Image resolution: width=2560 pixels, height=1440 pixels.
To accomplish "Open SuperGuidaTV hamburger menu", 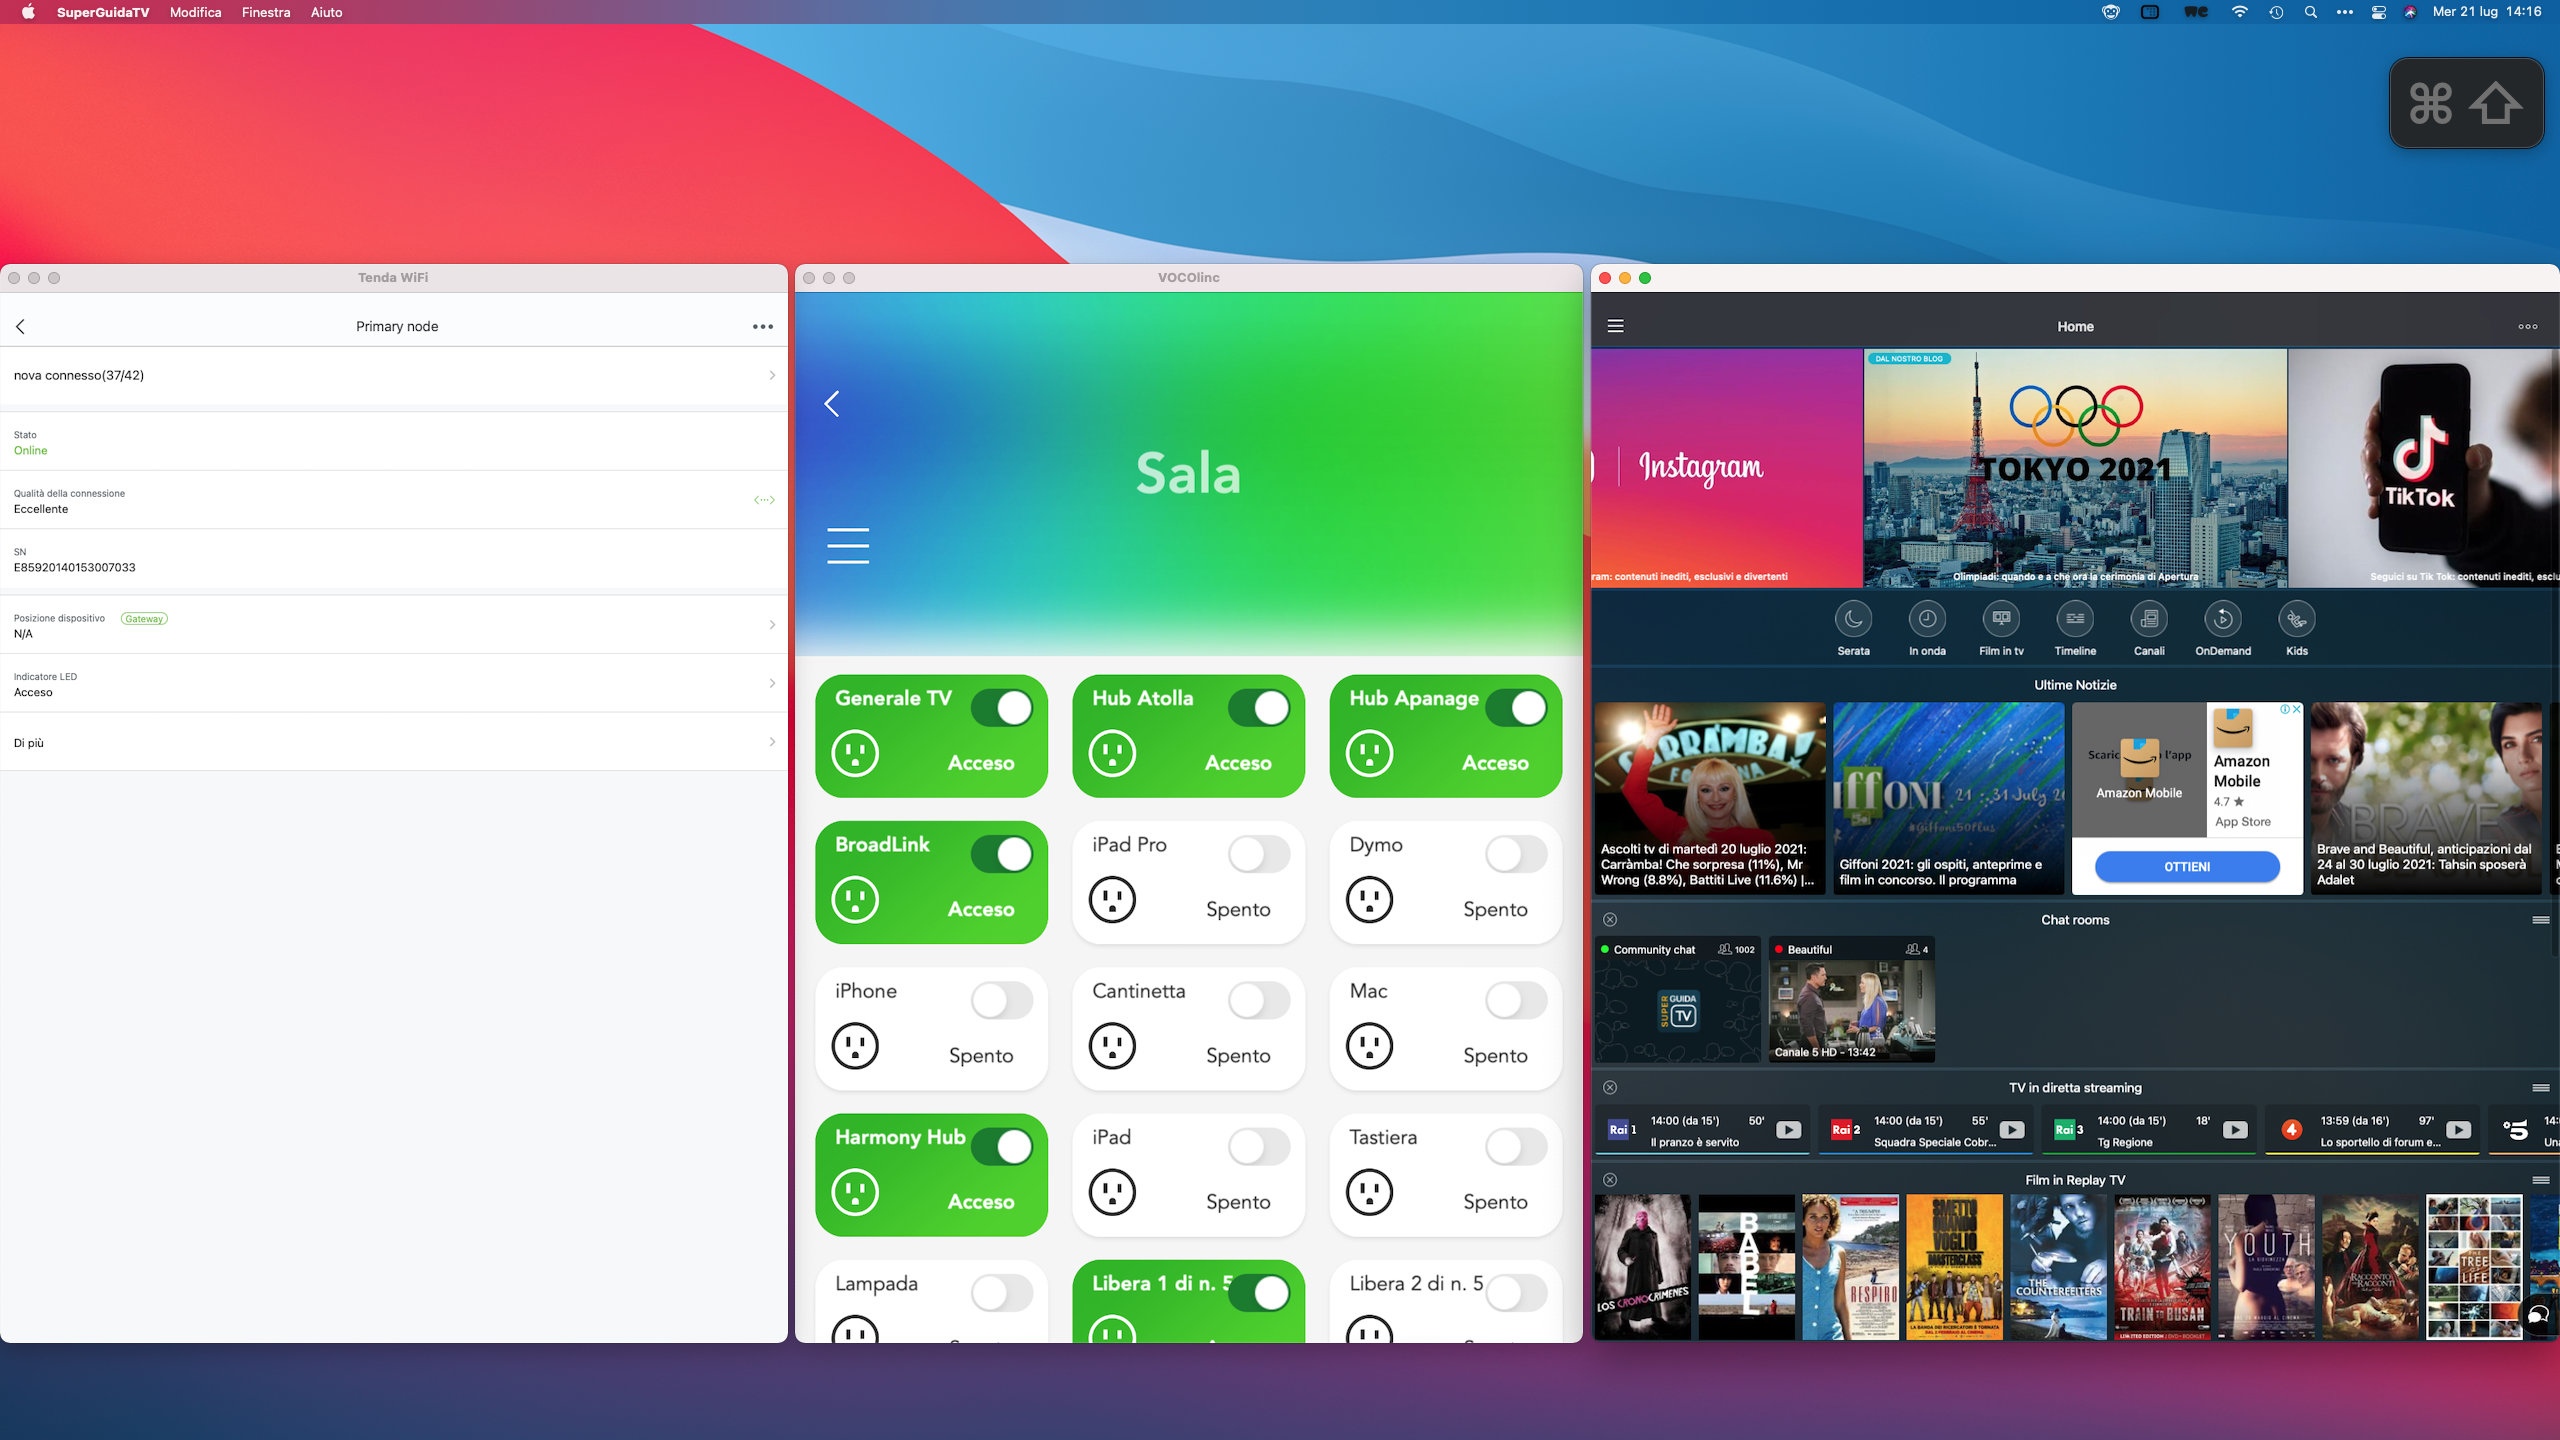I will point(1615,326).
